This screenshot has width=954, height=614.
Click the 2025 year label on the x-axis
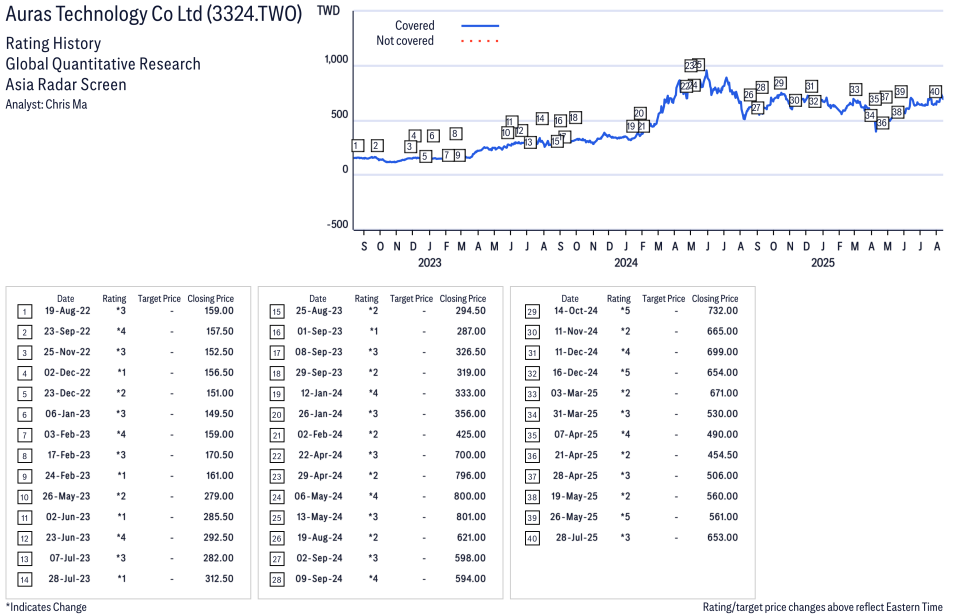(x=823, y=262)
